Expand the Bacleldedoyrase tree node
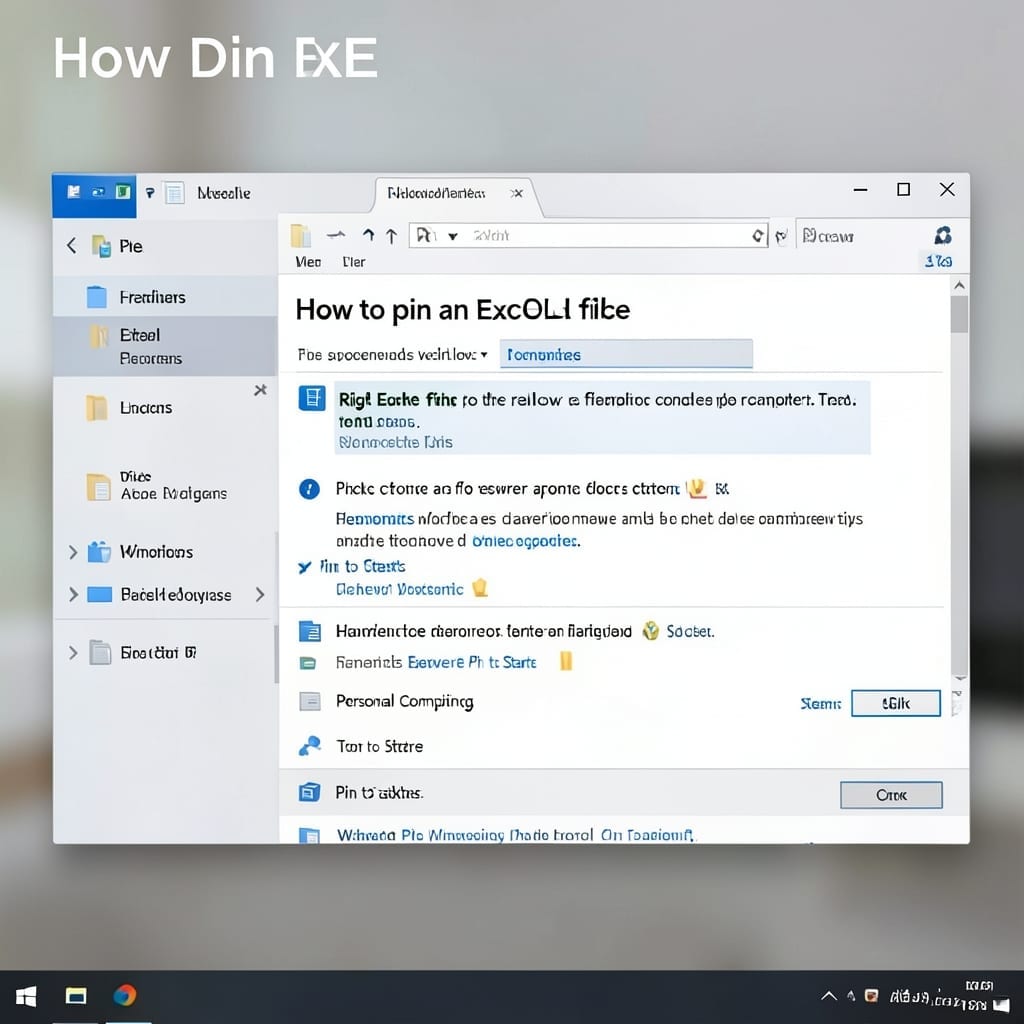 coord(72,594)
